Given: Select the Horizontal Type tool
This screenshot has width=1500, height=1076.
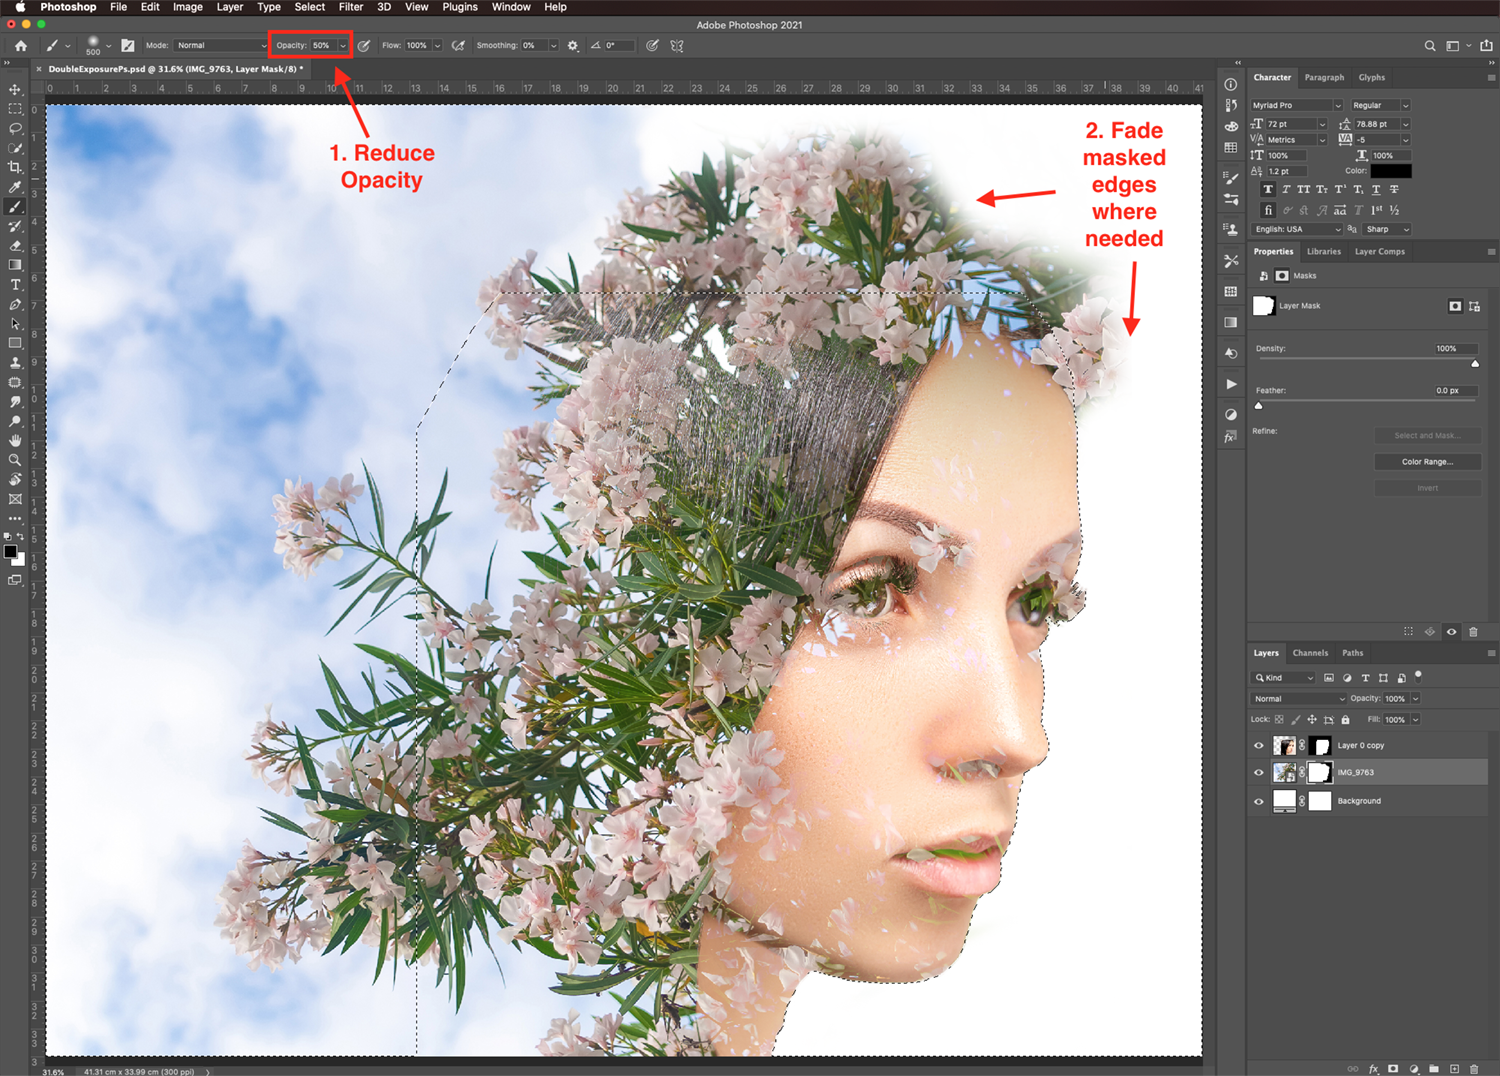Looking at the screenshot, I should pyautogui.click(x=15, y=285).
